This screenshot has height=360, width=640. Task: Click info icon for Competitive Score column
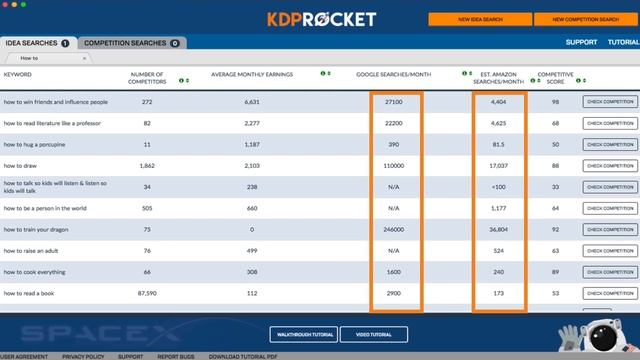[x=578, y=81]
